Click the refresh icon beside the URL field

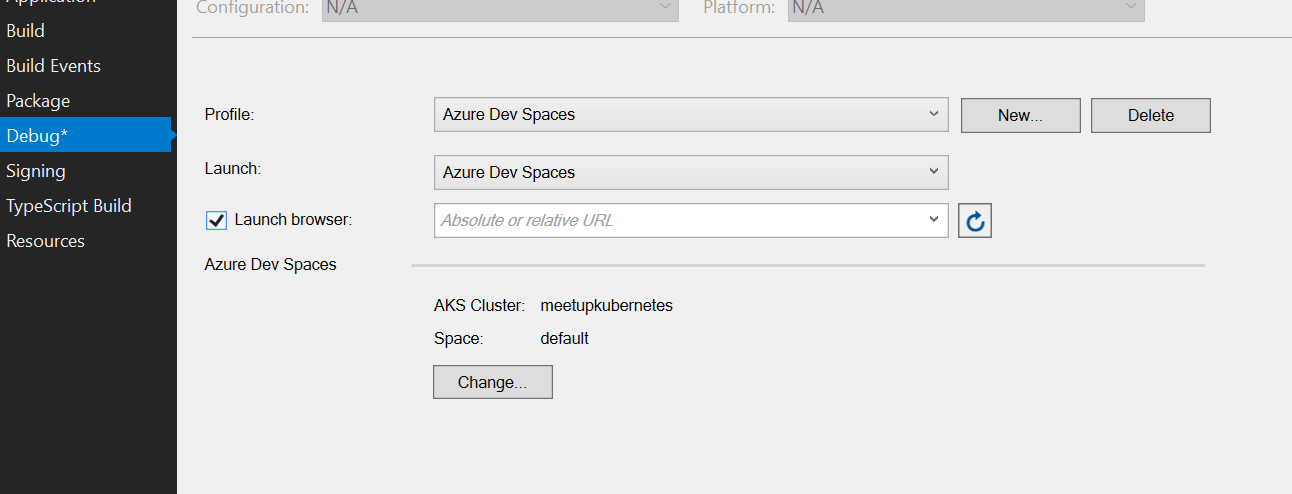[975, 221]
